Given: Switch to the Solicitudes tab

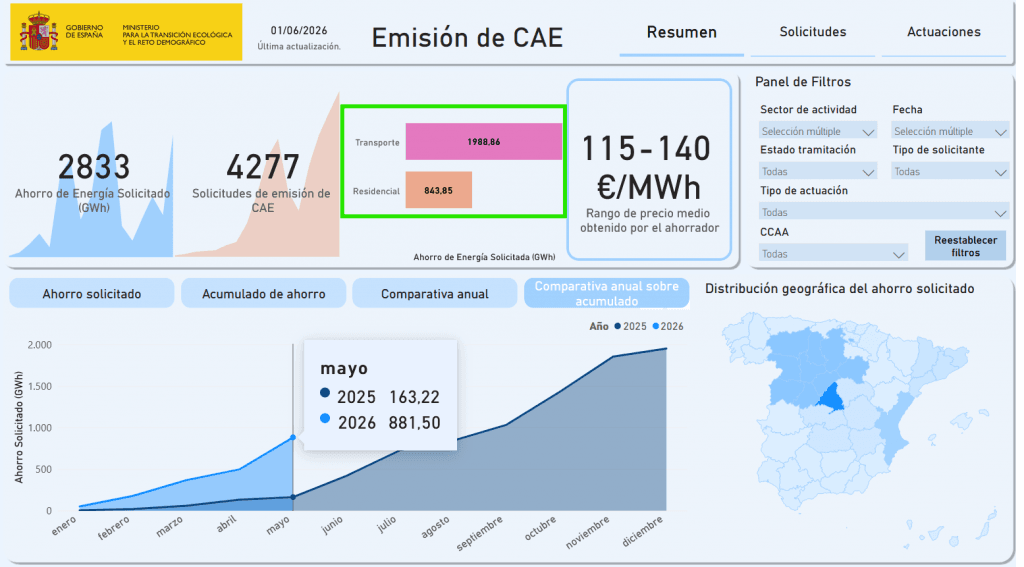Looking at the screenshot, I should coord(812,32).
